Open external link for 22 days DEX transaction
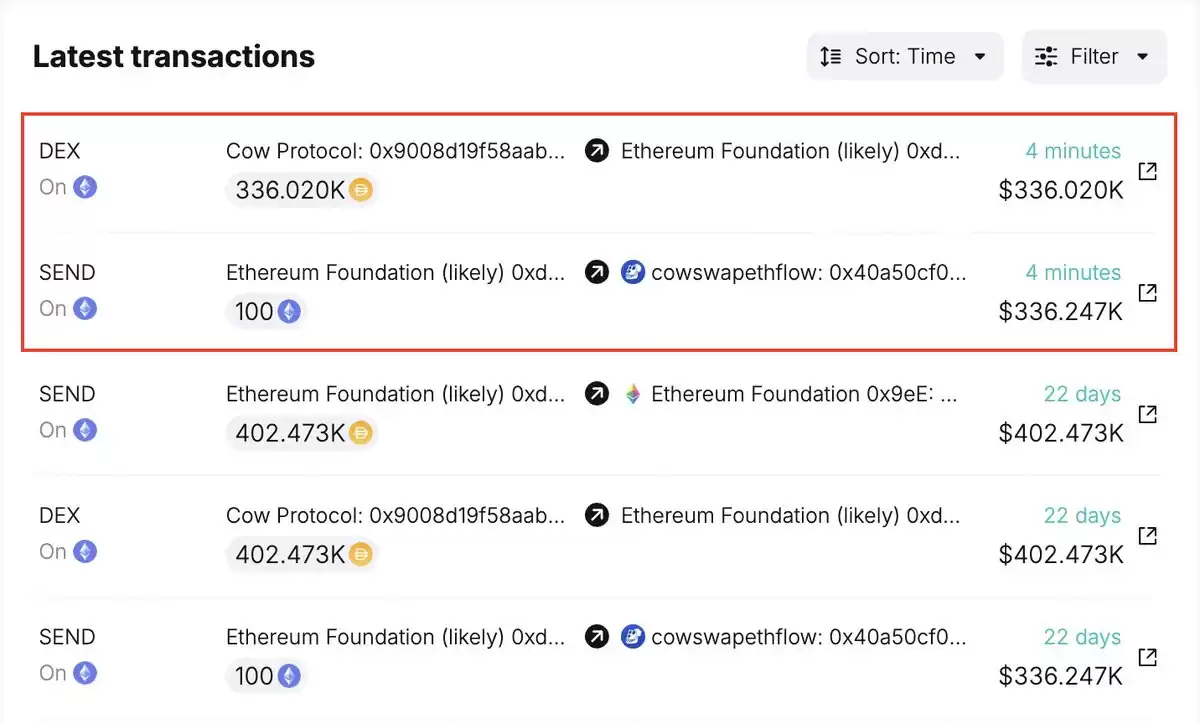Viewport: 1200px width, 724px height. (x=1148, y=535)
